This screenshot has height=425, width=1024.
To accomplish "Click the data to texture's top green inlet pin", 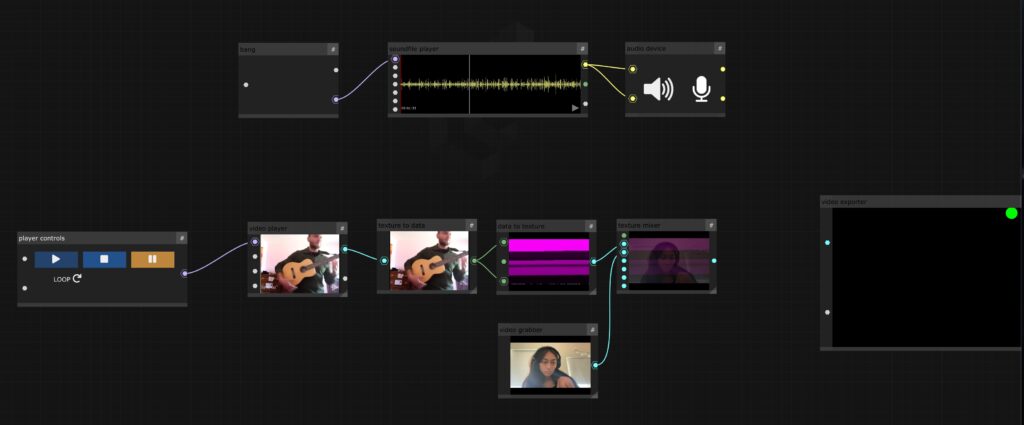I will (504, 242).
